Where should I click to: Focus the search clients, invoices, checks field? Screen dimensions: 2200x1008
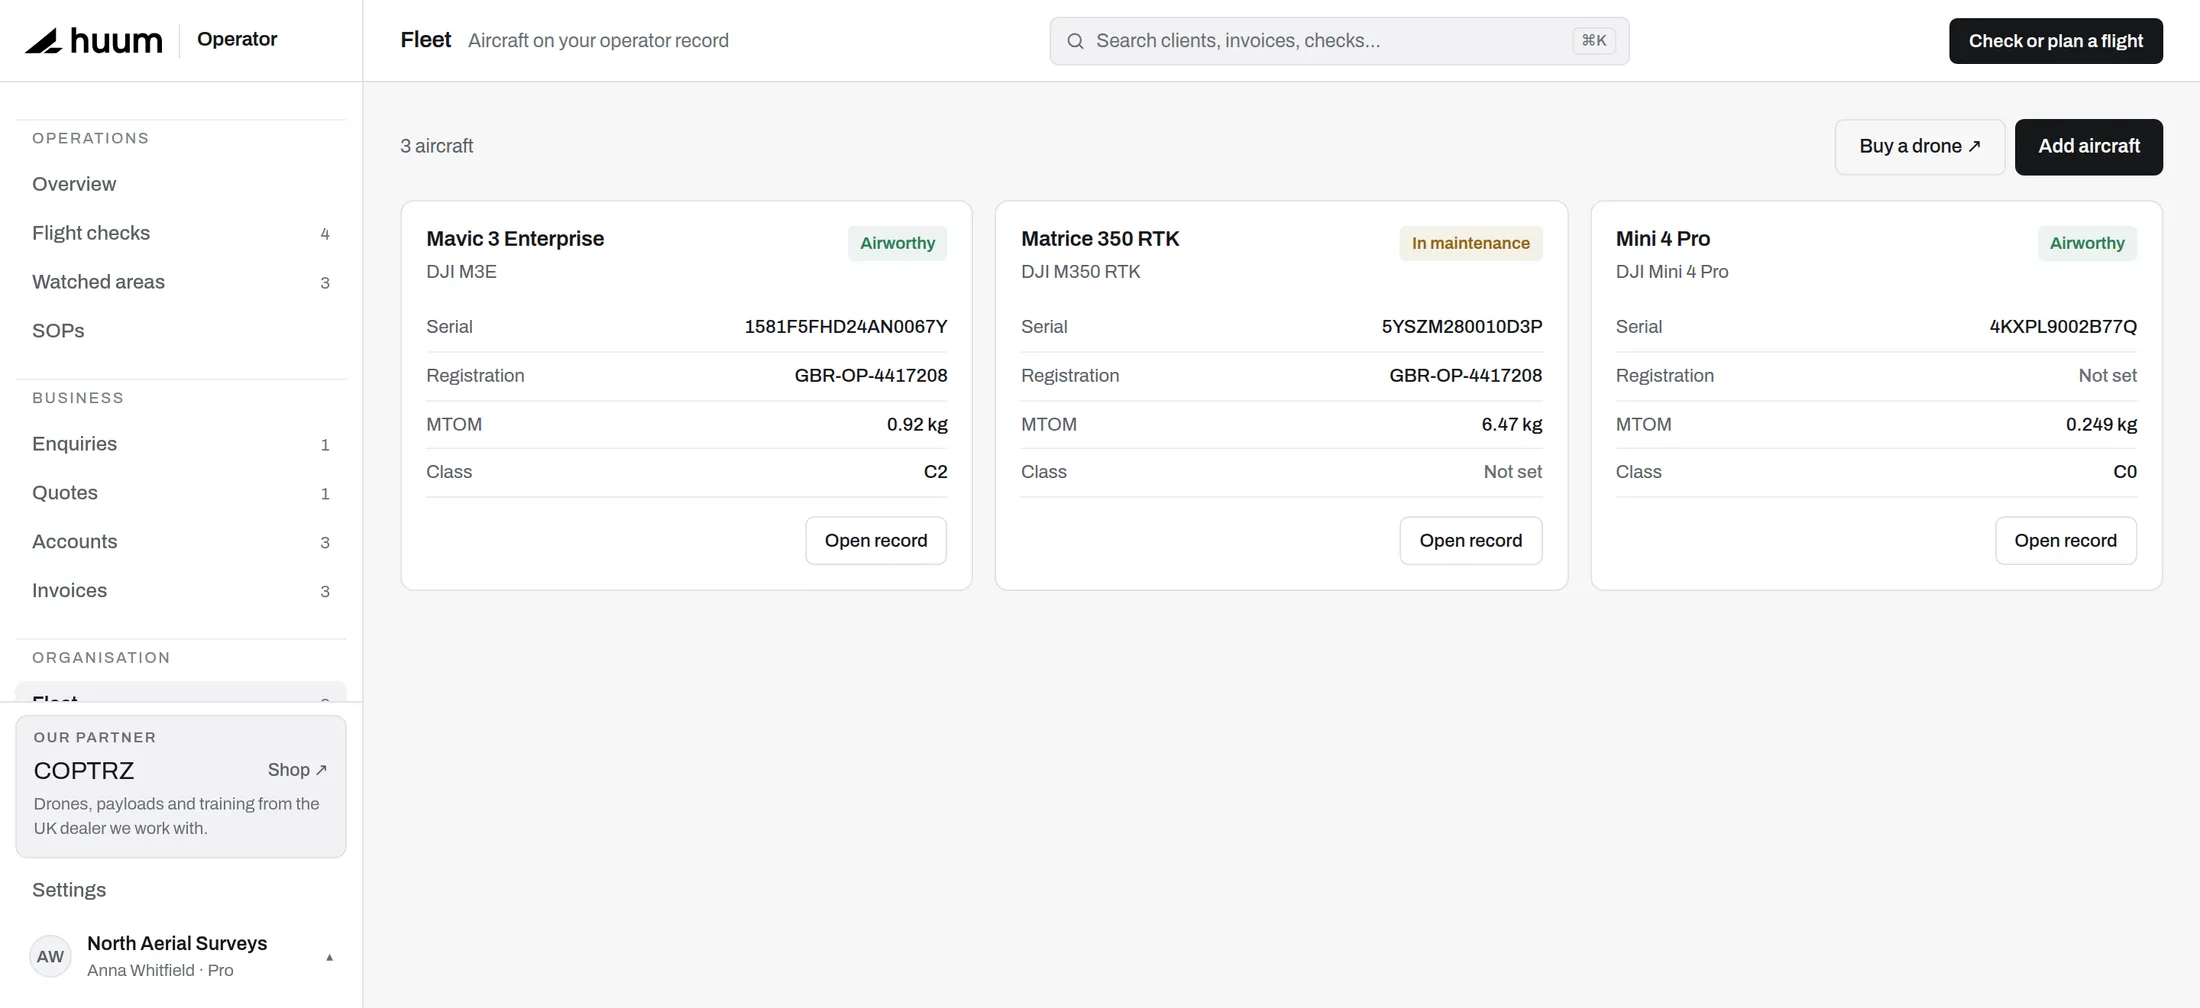[1339, 41]
